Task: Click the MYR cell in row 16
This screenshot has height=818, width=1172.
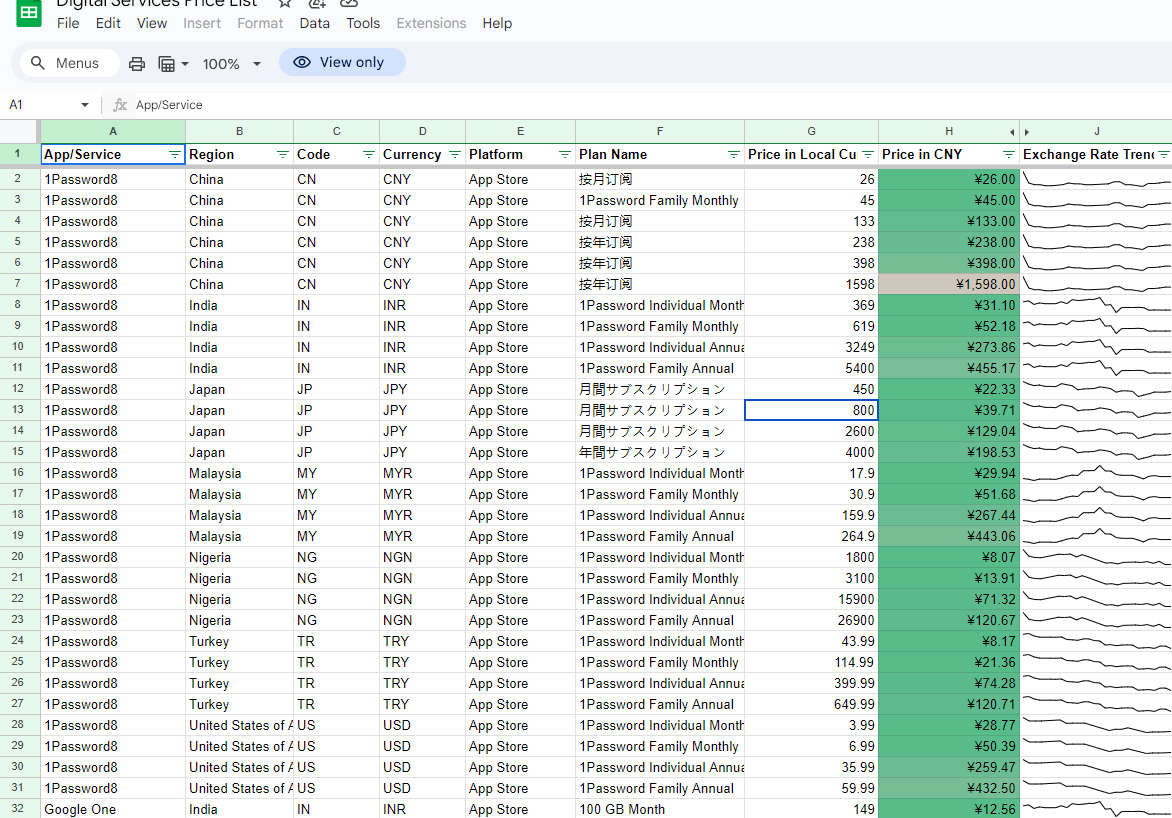Action: [422, 473]
